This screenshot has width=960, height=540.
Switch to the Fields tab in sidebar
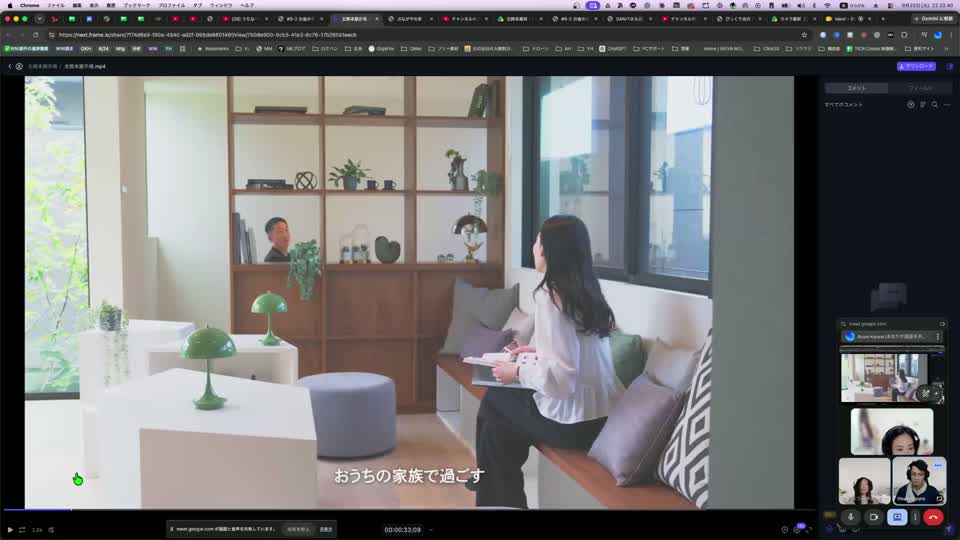[920, 88]
